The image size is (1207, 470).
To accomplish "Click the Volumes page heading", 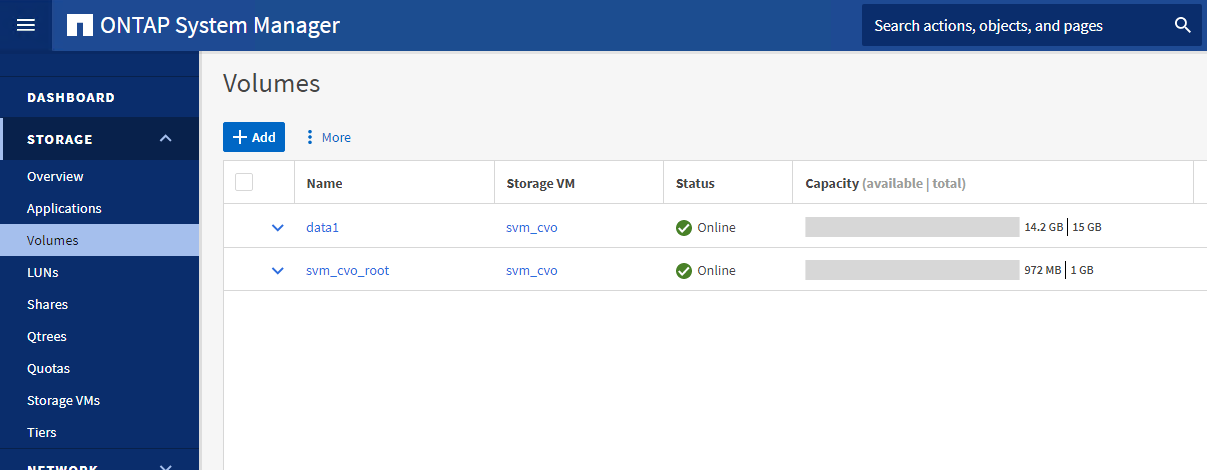I will (271, 83).
